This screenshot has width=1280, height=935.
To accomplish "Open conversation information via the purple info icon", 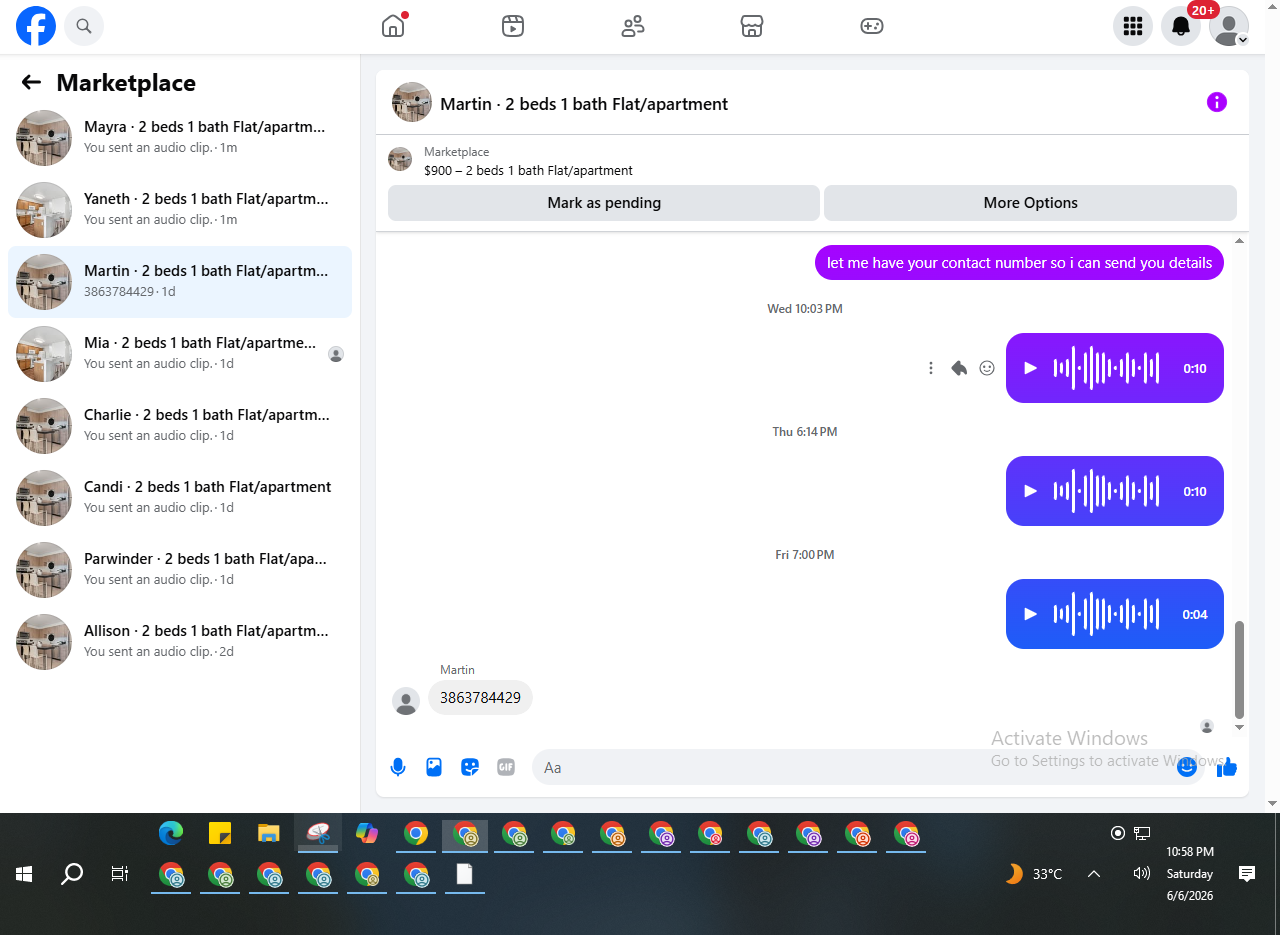I will 1217,102.
